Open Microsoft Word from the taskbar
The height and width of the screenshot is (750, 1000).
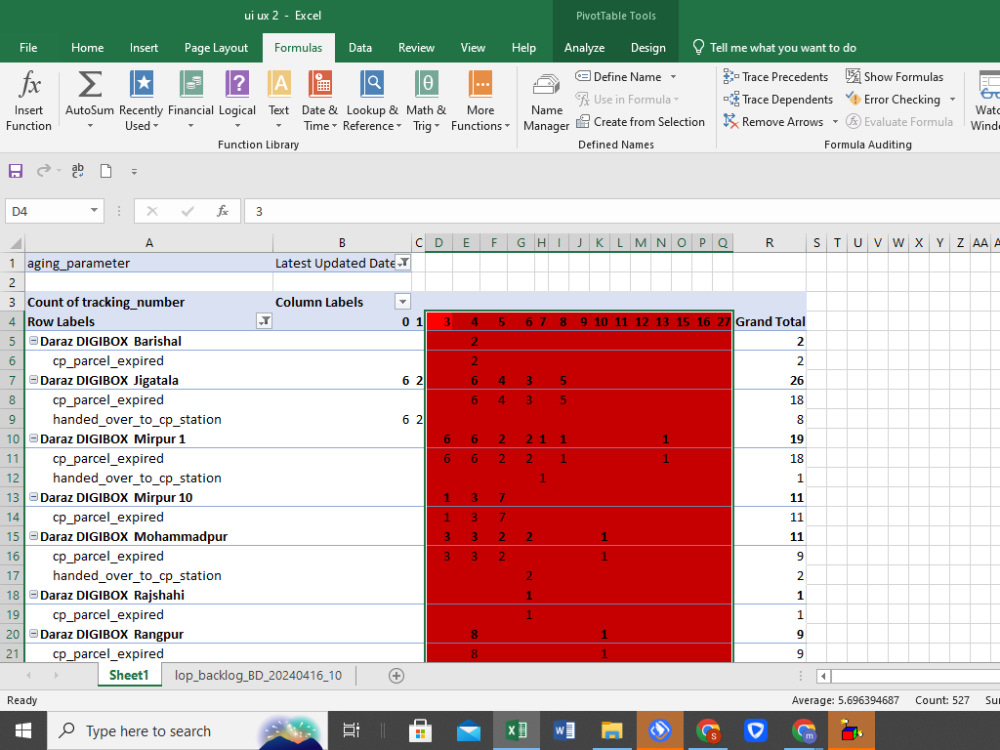564,731
